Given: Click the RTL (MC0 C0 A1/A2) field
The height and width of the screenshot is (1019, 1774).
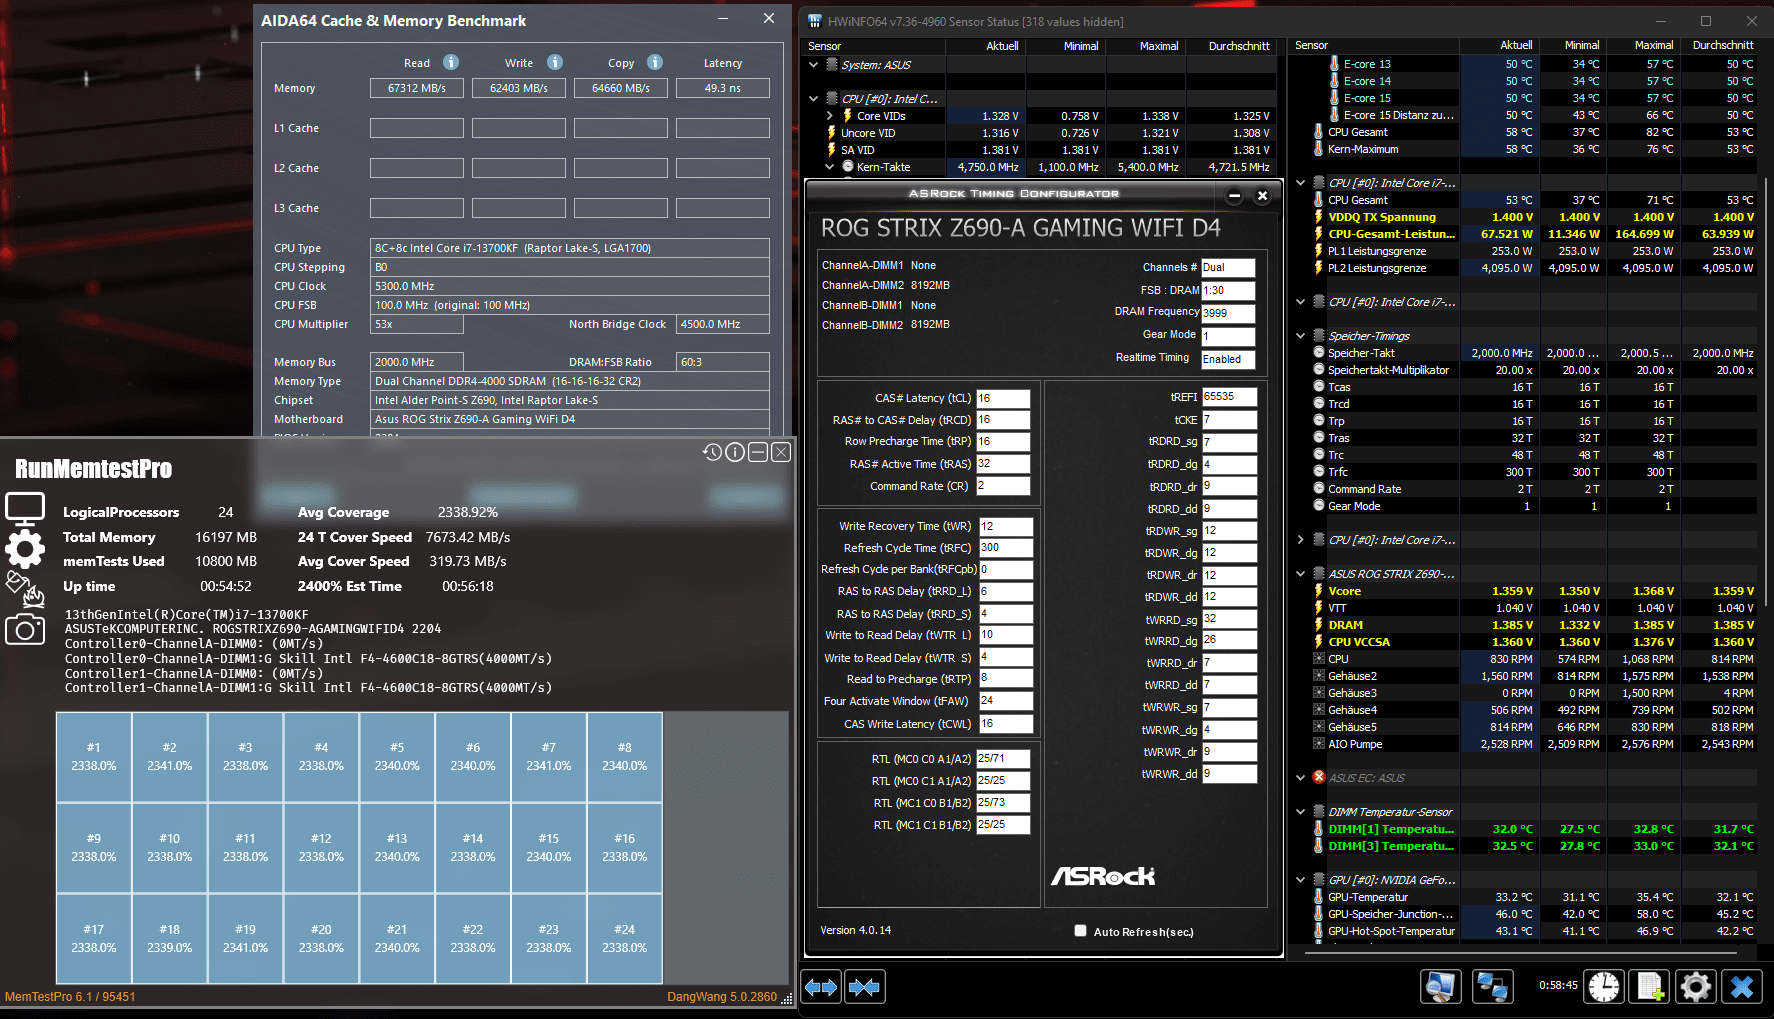Looking at the screenshot, I should [x=1003, y=759].
